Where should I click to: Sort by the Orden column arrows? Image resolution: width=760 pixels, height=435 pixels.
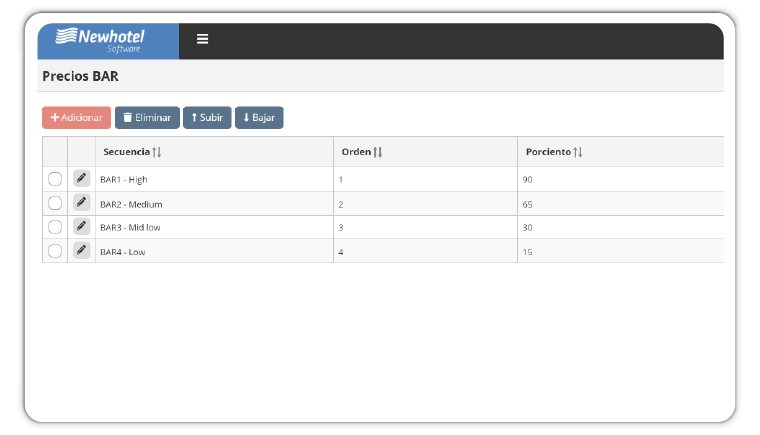[x=378, y=152]
